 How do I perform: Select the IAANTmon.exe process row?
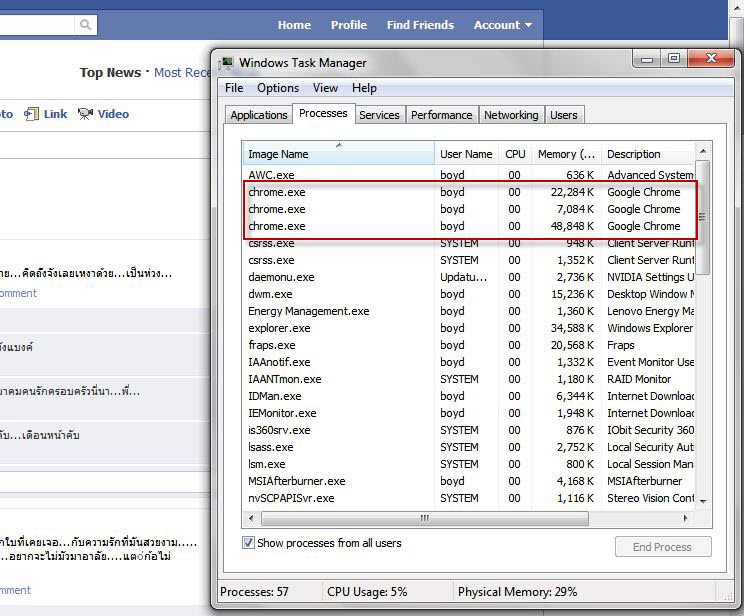[470, 379]
